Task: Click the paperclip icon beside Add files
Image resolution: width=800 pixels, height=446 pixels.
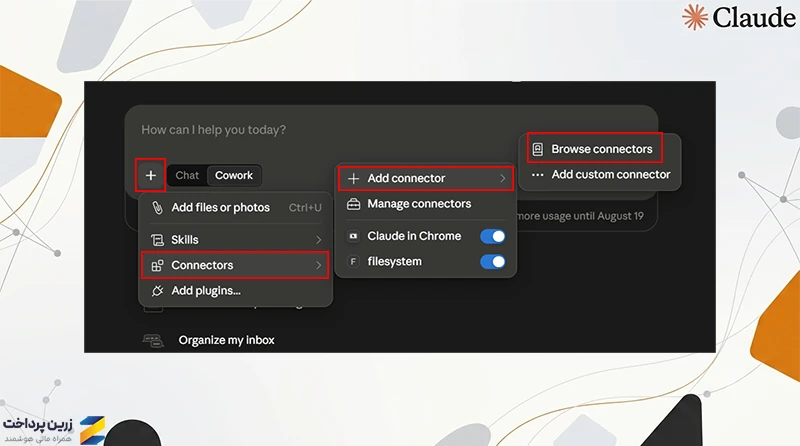Action: [158, 208]
